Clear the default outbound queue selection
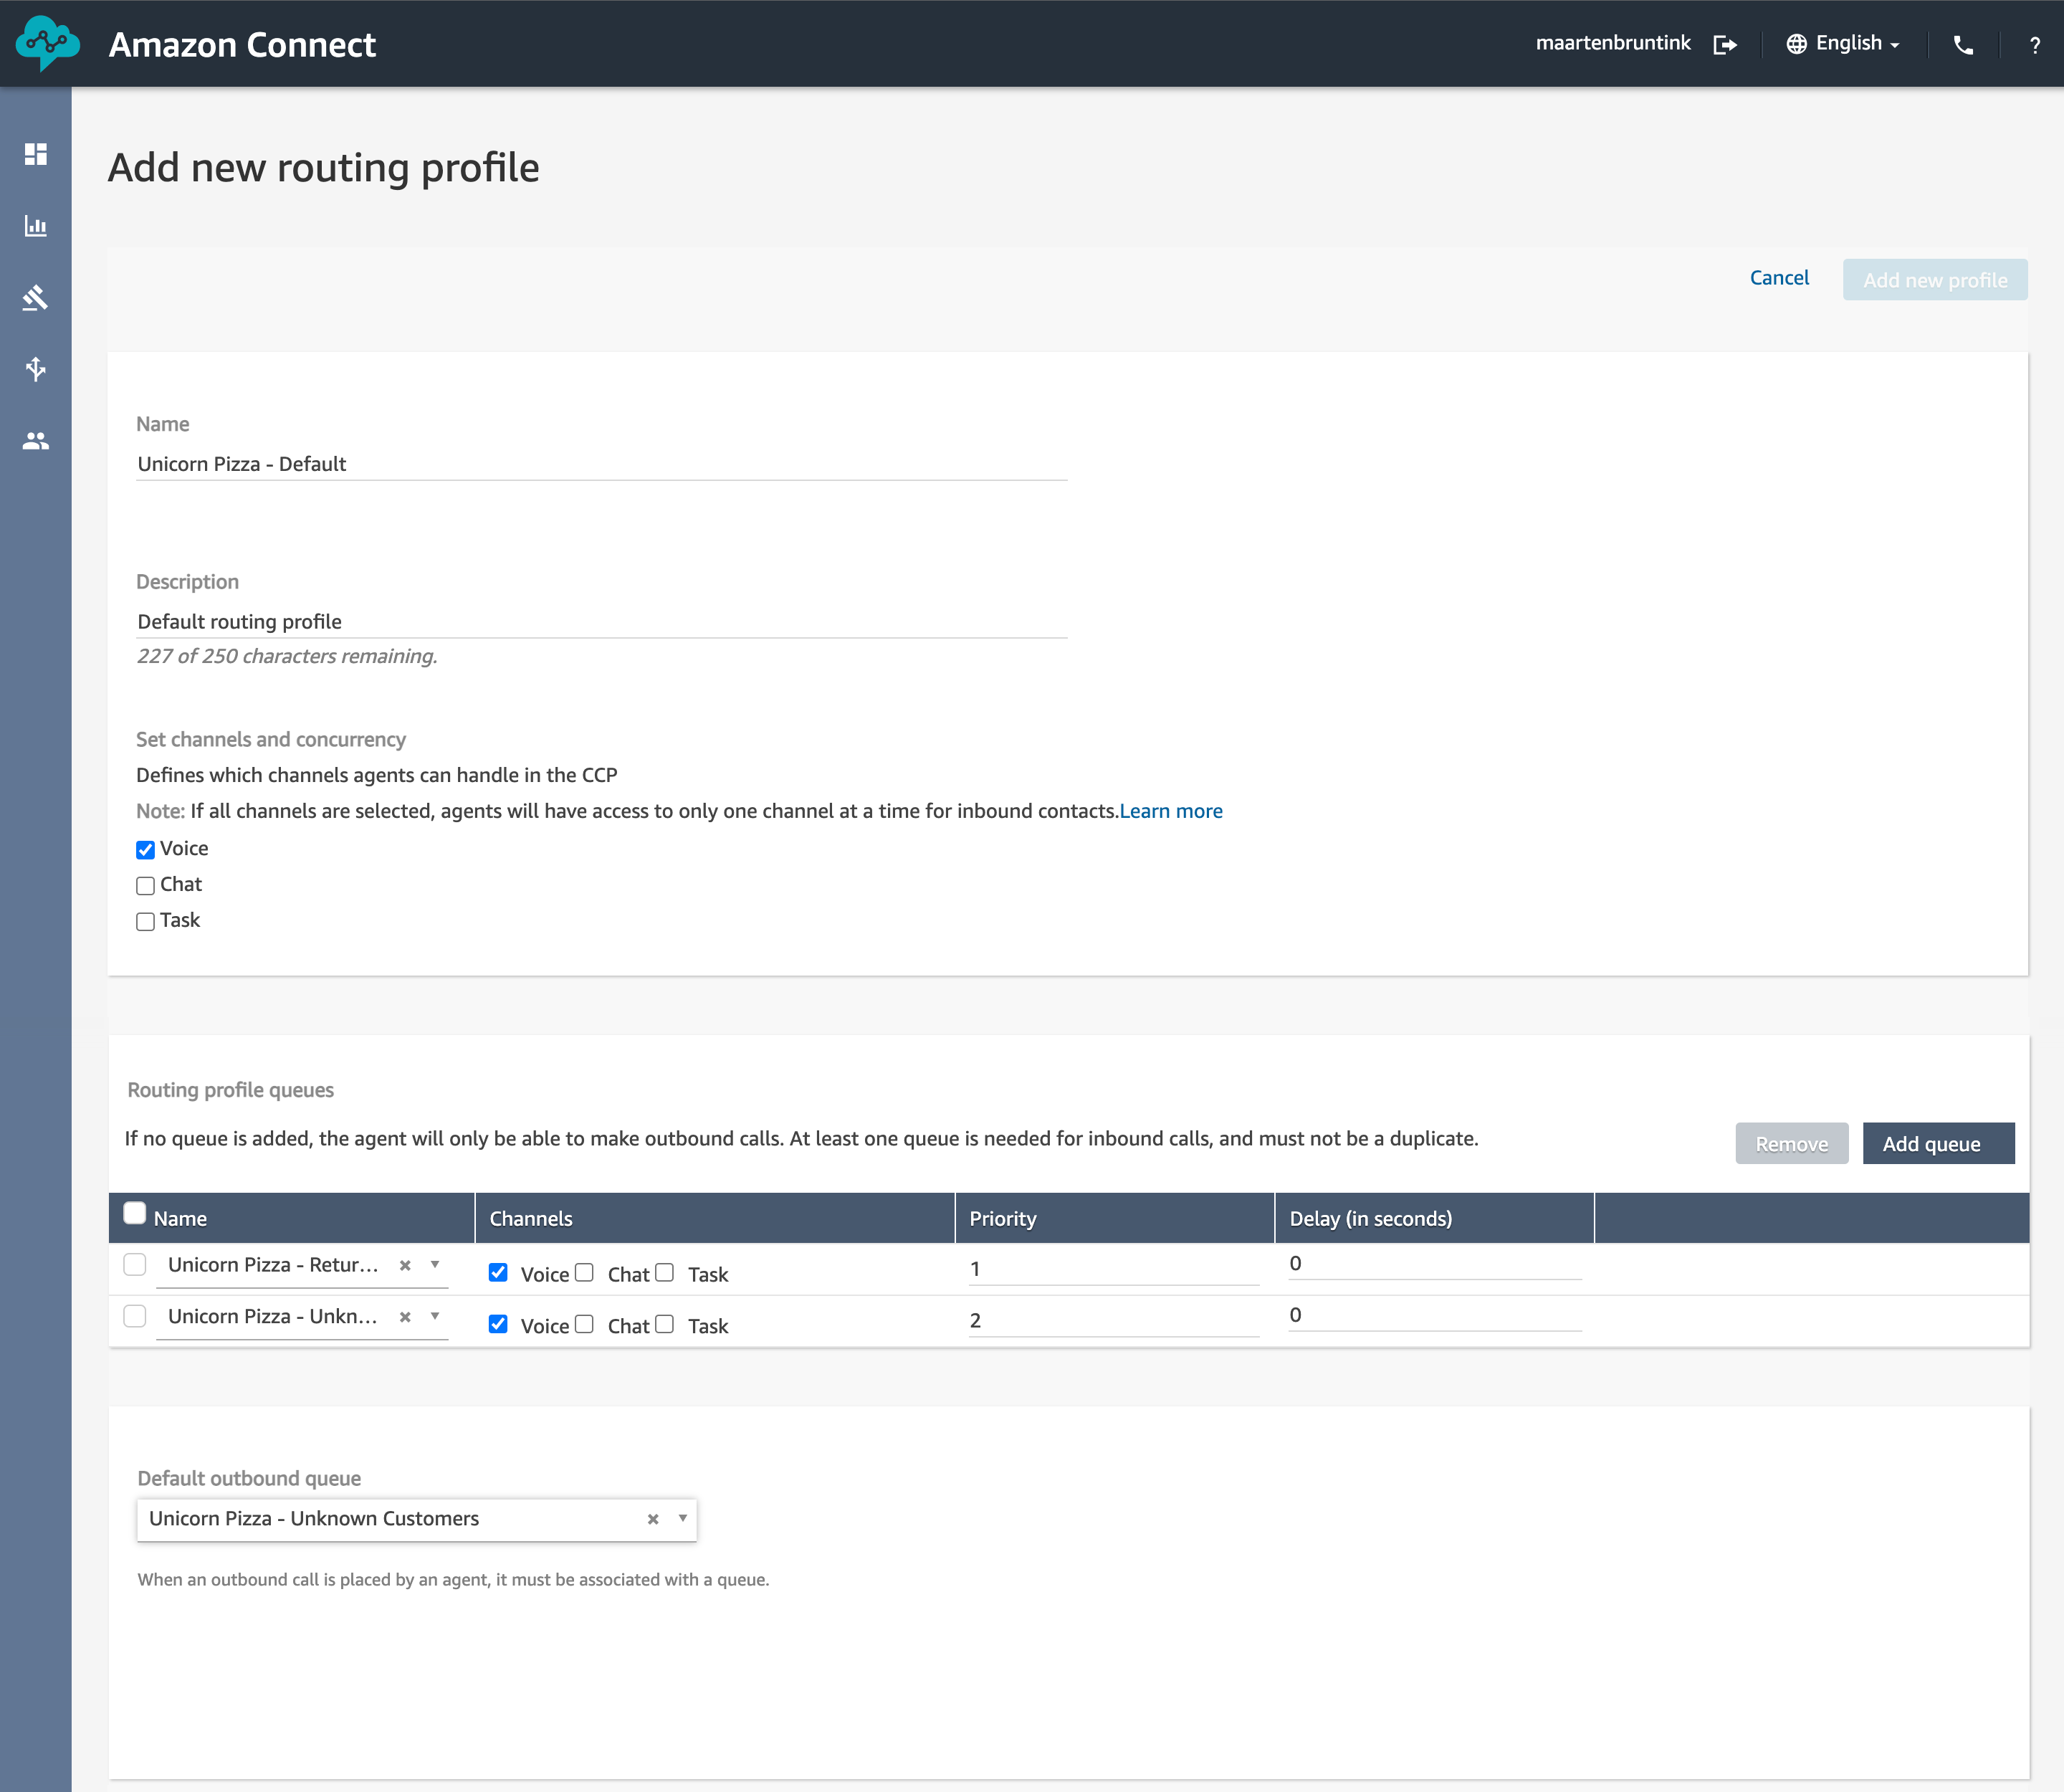This screenshot has height=1792, width=2064. [653, 1519]
